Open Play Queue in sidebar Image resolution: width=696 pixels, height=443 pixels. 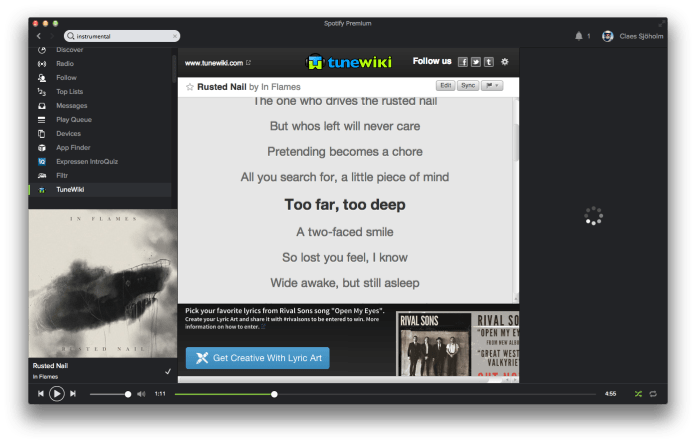click(74, 119)
